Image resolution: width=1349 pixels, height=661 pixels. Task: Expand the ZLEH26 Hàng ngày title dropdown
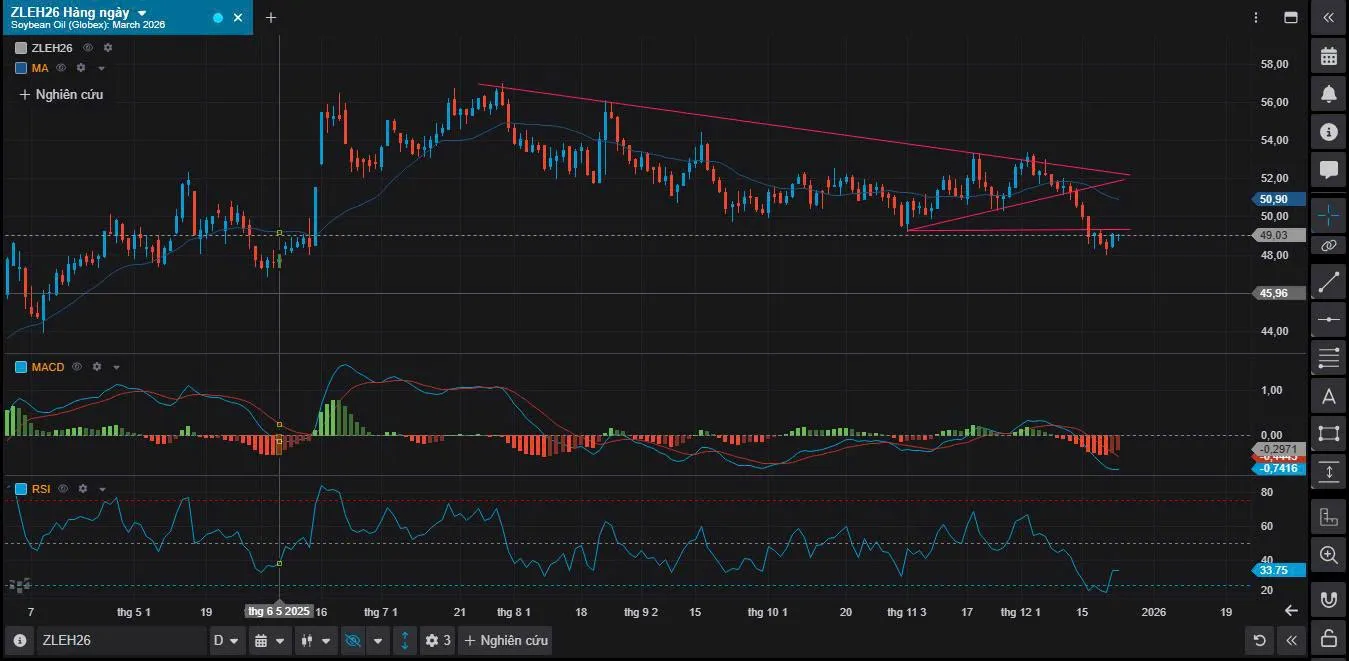click(142, 12)
